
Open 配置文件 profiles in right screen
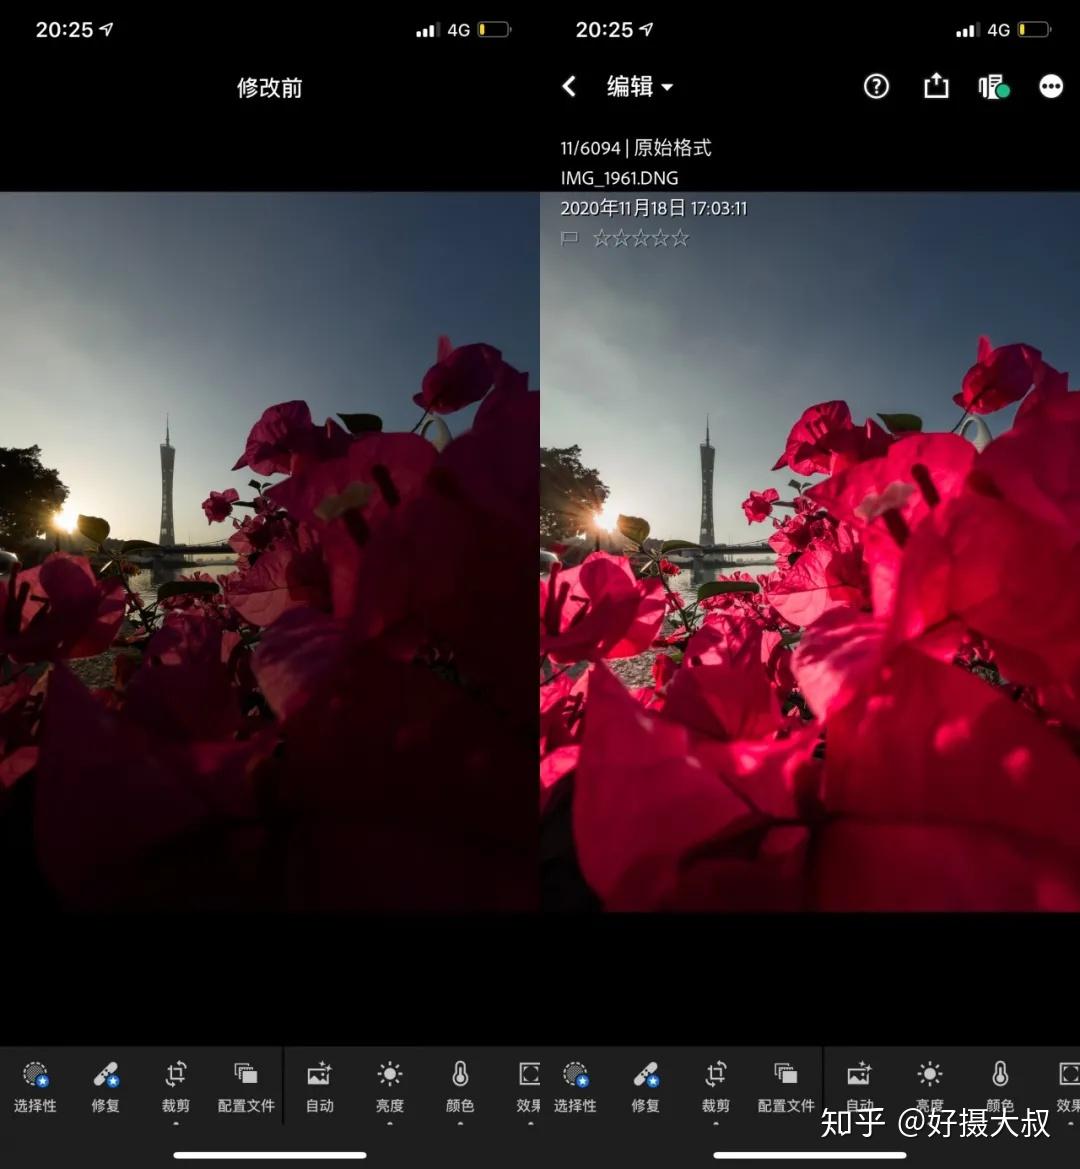pos(786,1087)
